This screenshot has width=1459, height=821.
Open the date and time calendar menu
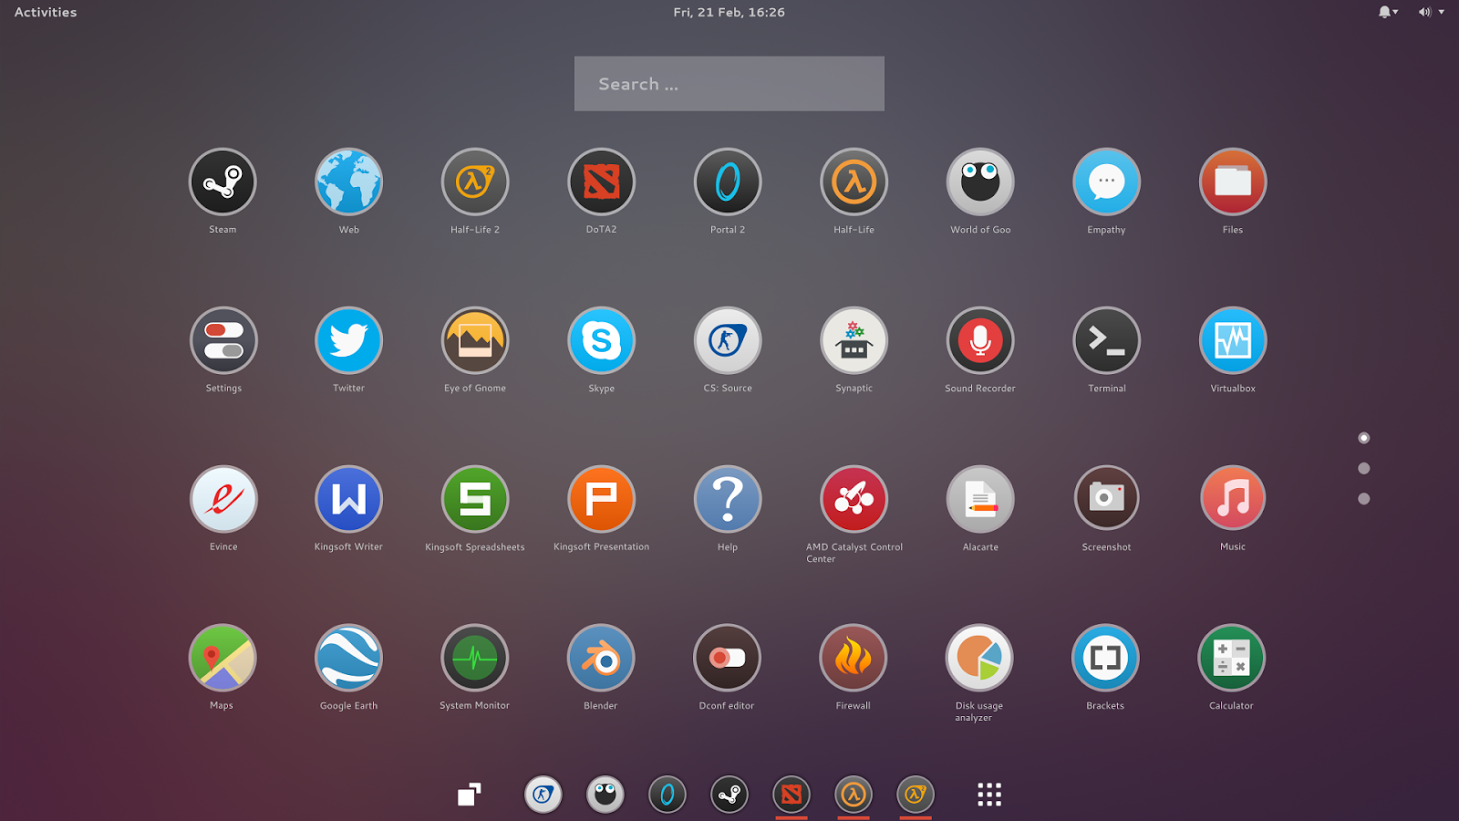click(x=729, y=12)
